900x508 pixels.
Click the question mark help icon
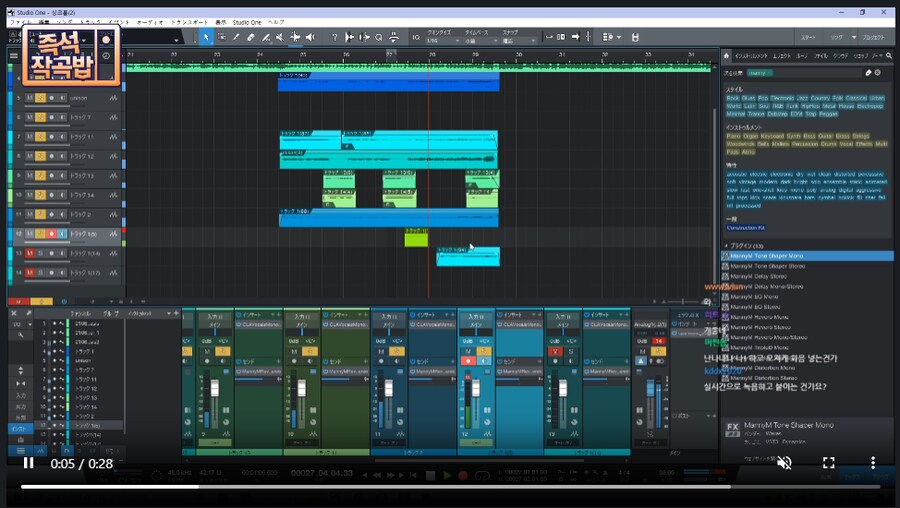click(x=335, y=37)
